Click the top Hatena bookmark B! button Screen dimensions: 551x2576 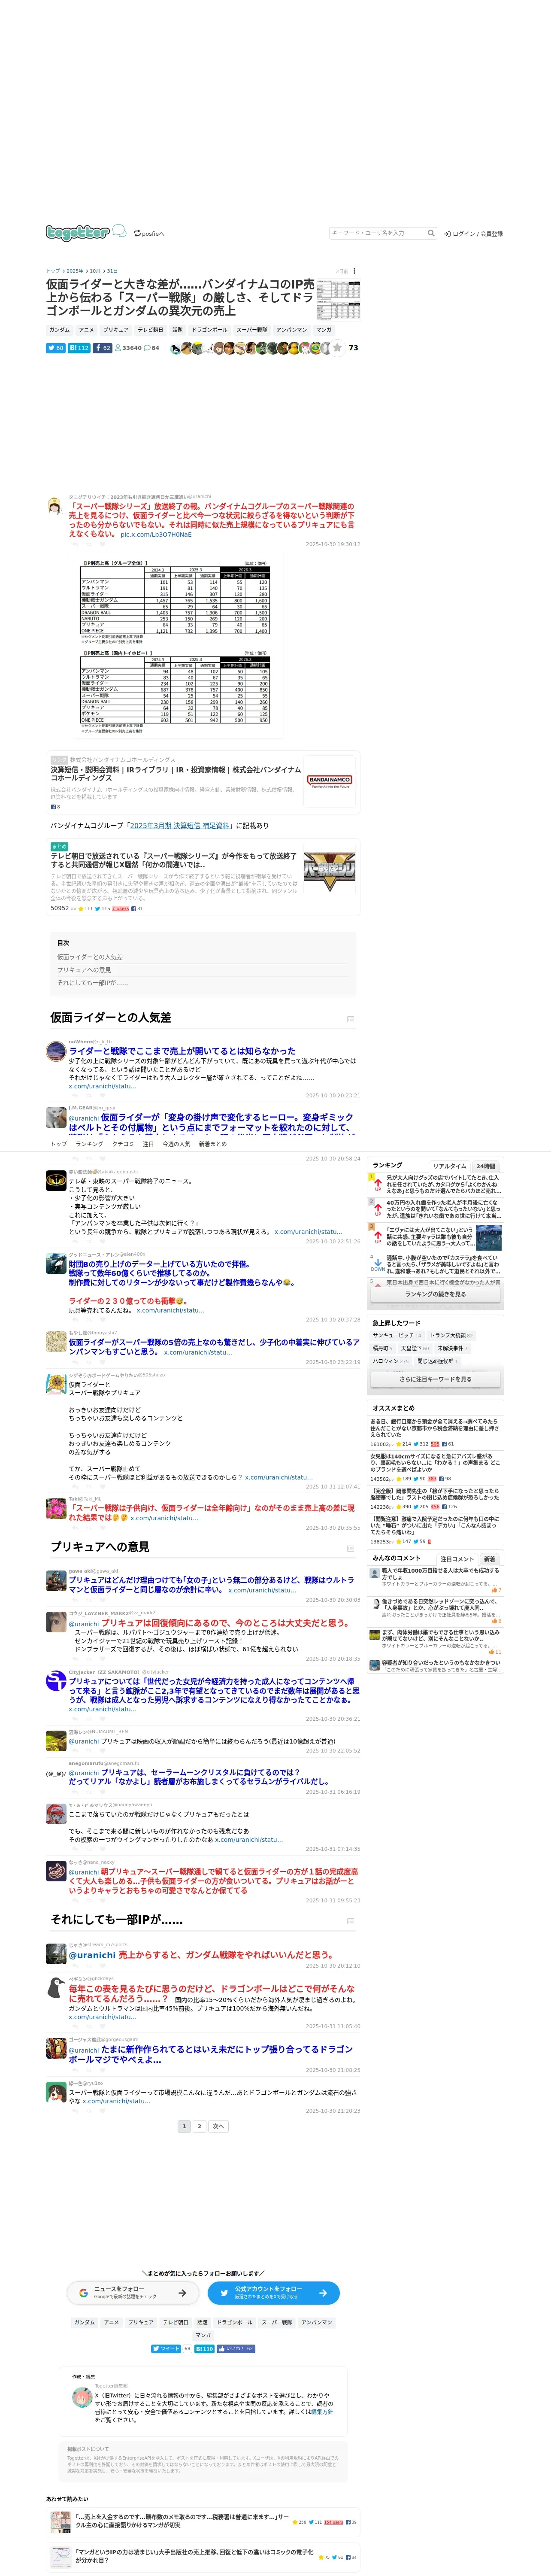coord(79,348)
